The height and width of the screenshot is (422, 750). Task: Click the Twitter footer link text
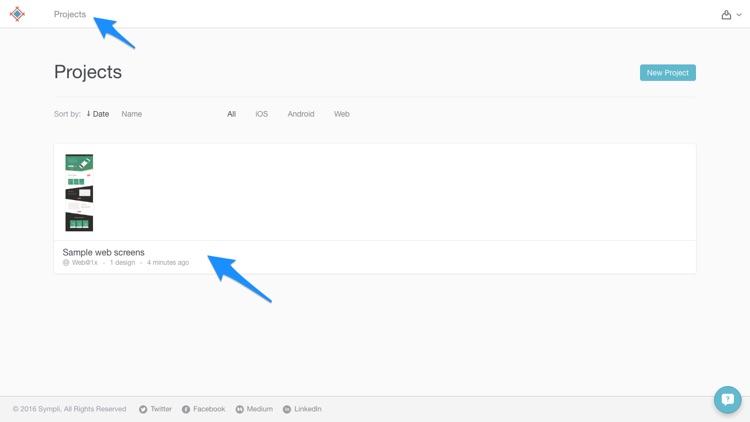tap(161, 409)
